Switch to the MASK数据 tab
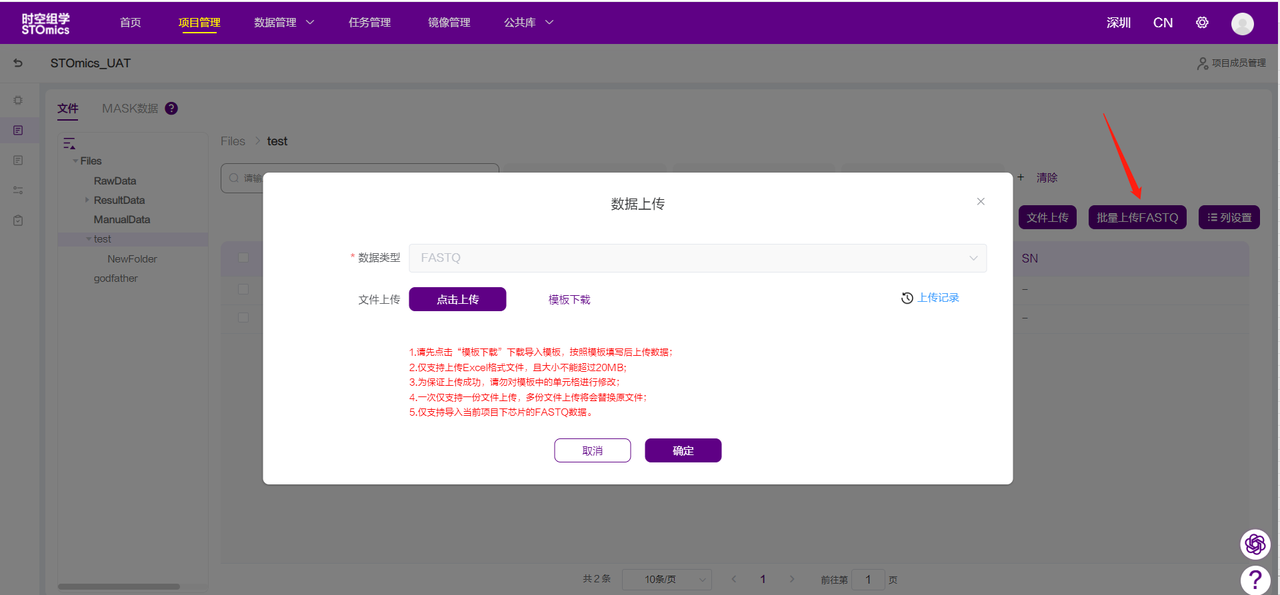The width and height of the screenshot is (1280, 595). [130, 108]
